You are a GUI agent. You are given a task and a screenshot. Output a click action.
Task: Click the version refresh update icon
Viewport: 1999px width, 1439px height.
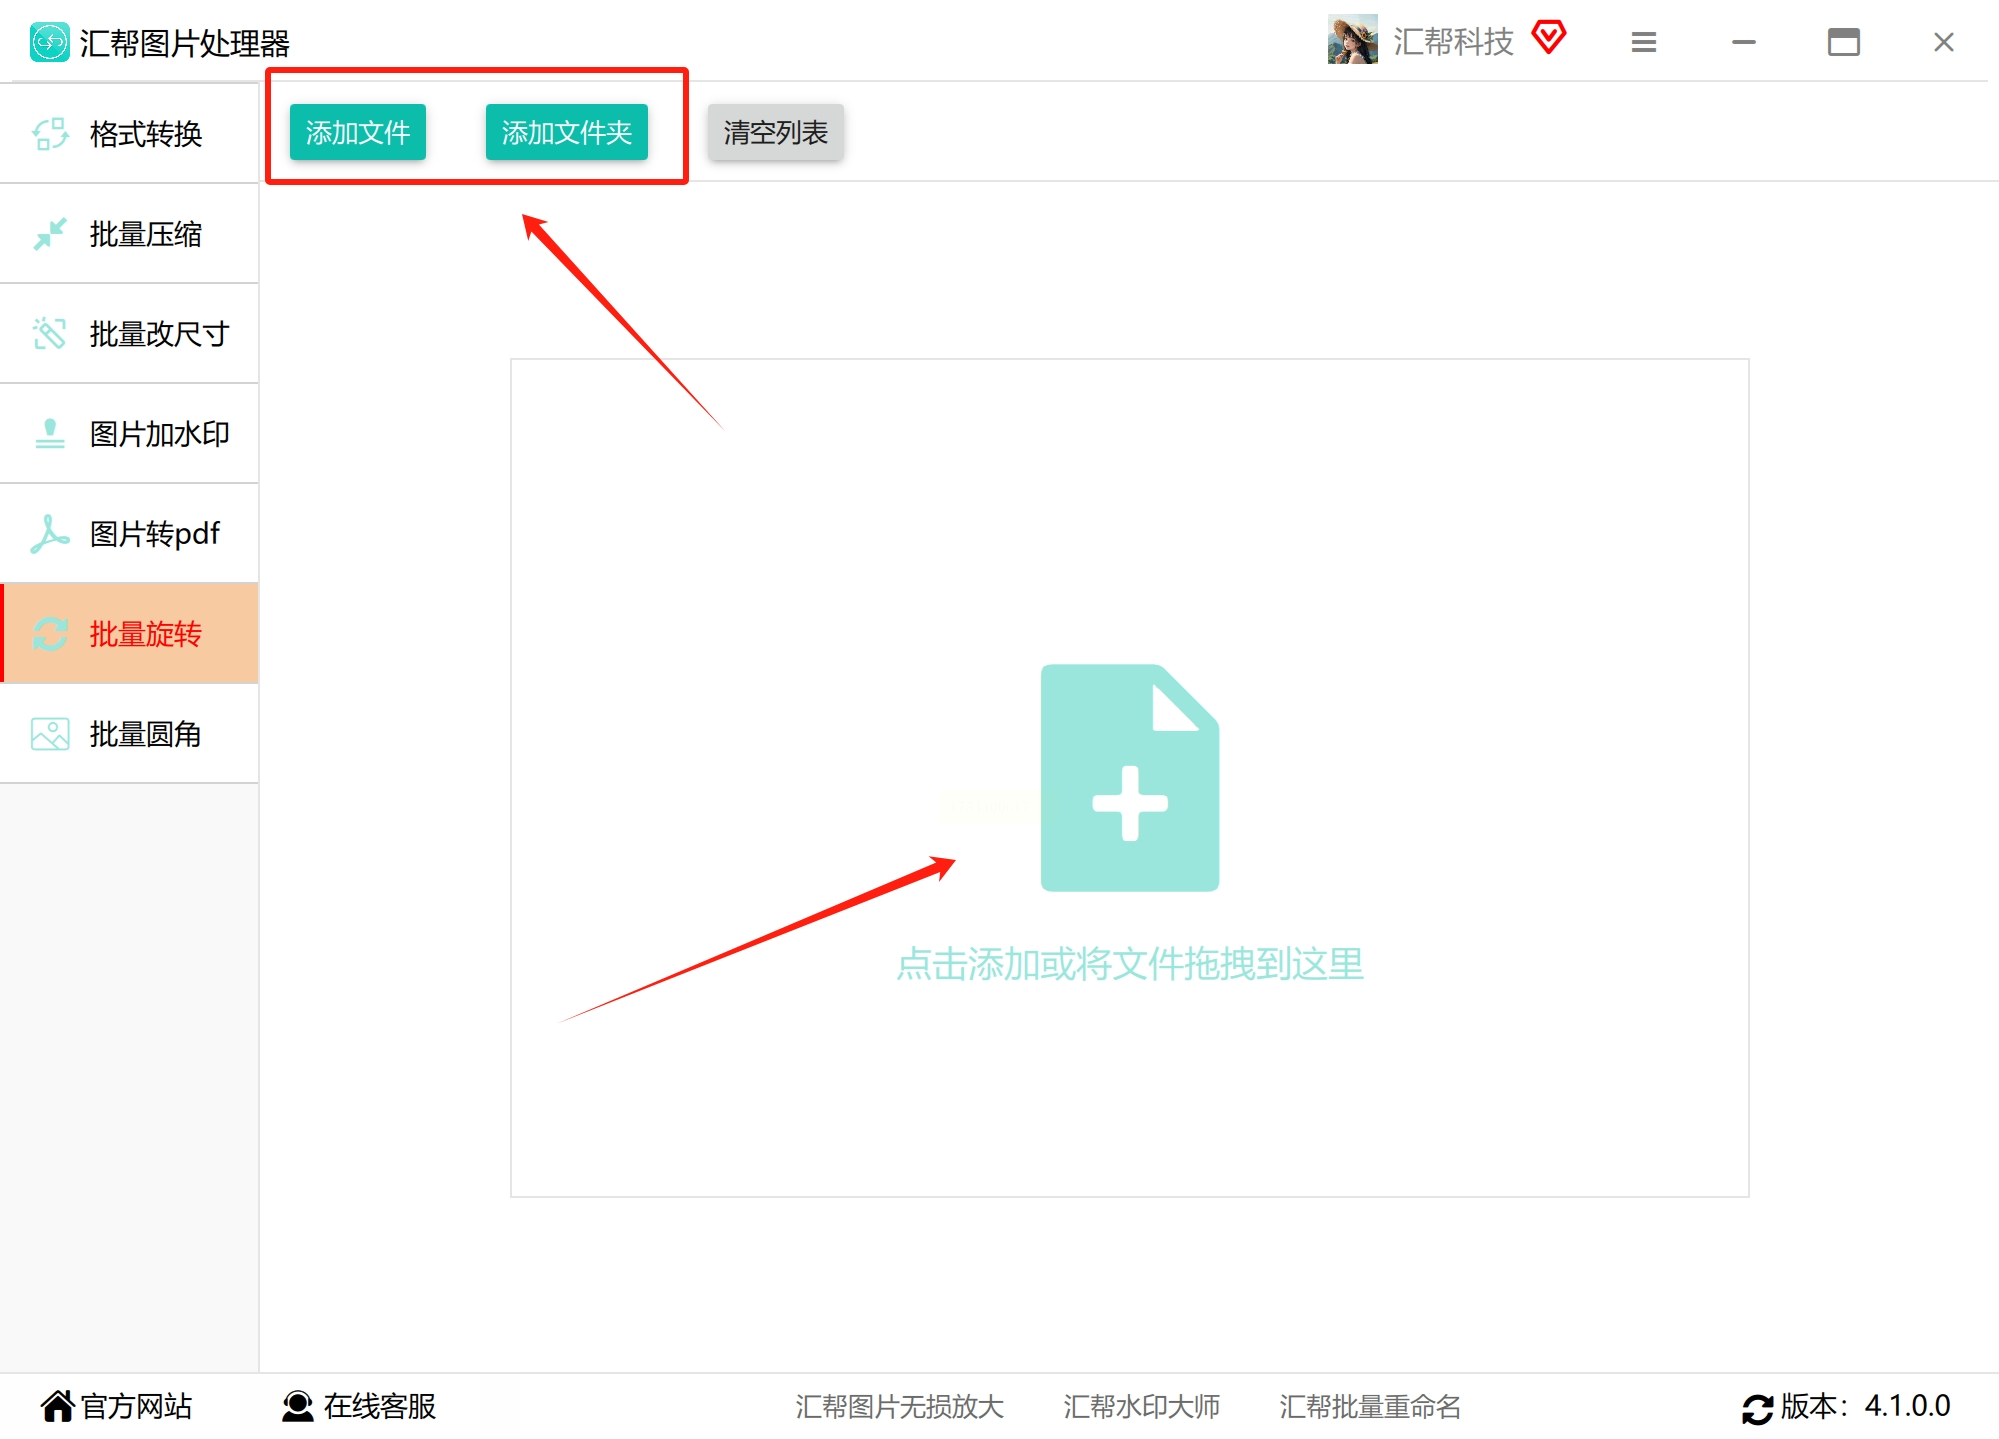(1757, 1408)
